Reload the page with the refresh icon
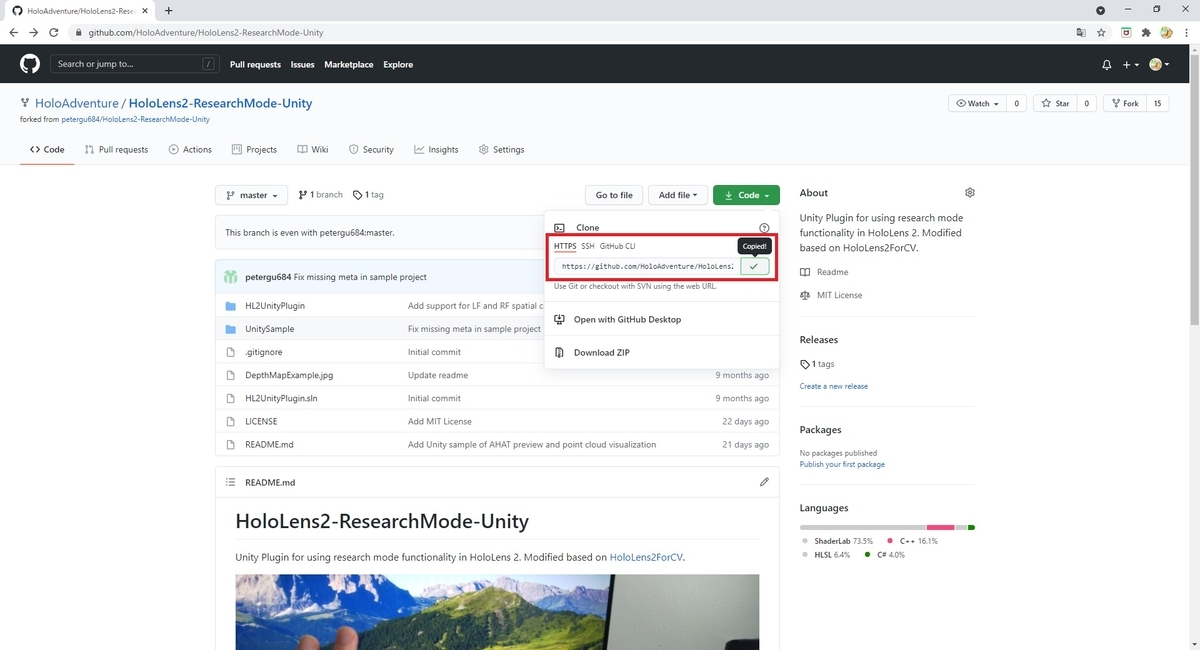 (x=53, y=32)
